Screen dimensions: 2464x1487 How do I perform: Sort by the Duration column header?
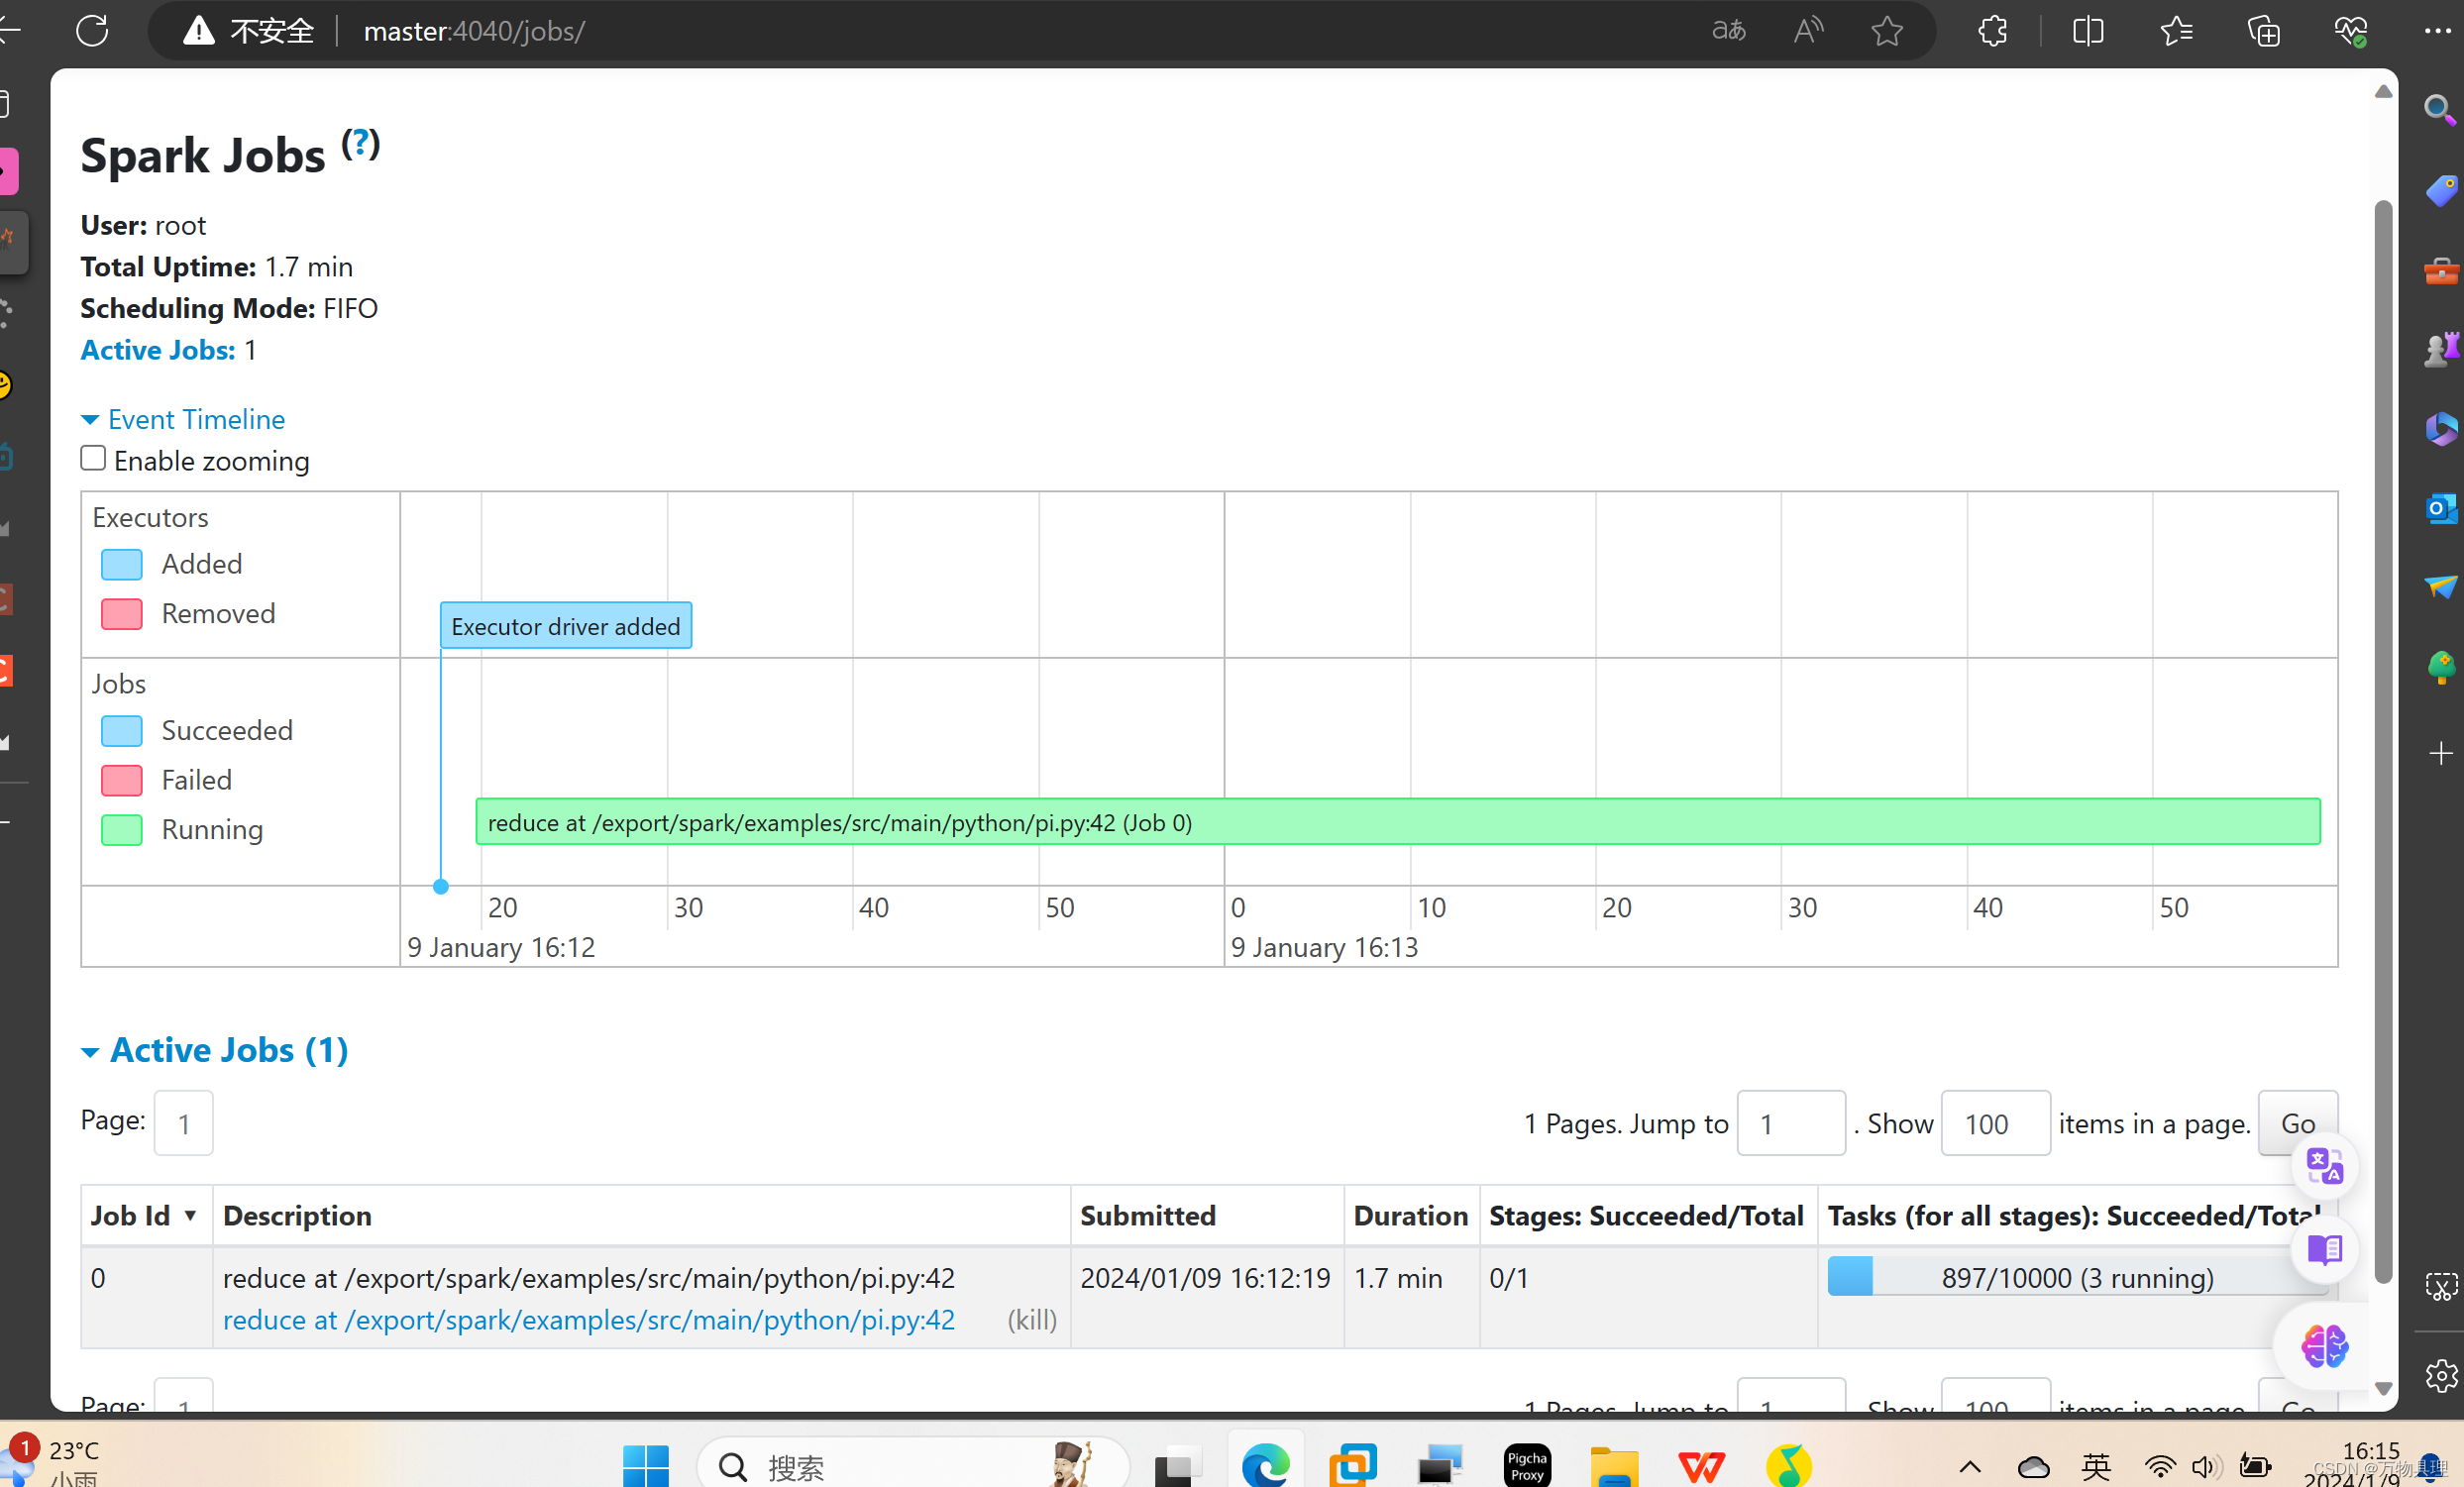[x=1410, y=1215]
